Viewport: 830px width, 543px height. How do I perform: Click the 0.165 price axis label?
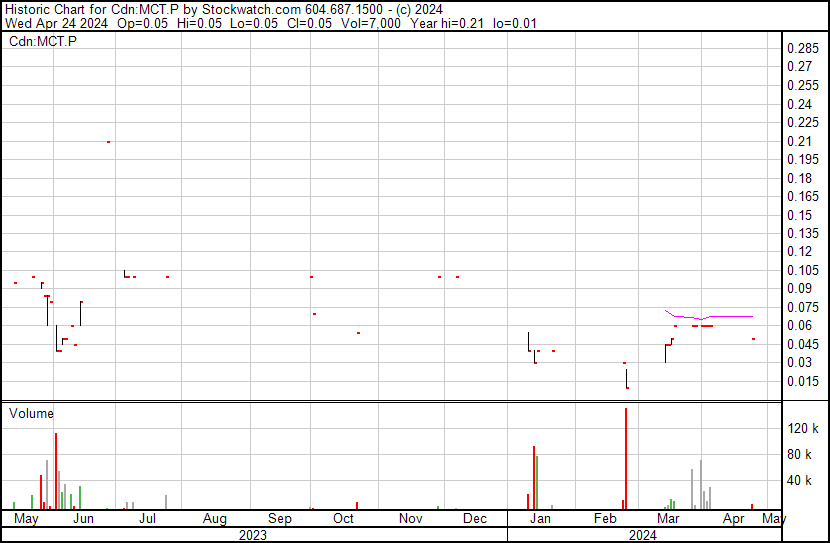click(802, 196)
